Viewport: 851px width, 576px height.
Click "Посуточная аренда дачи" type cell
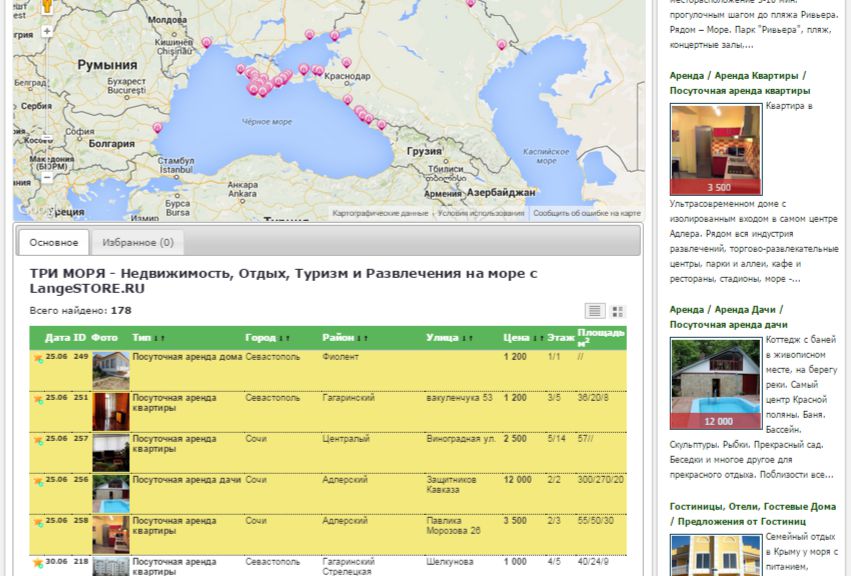coord(187,480)
